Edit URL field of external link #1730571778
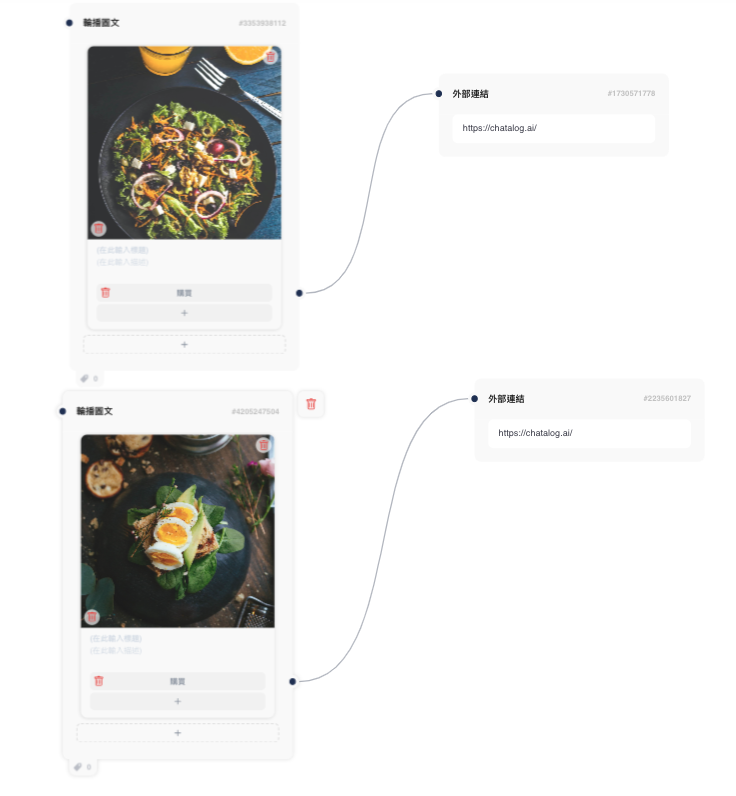 (554, 128)
